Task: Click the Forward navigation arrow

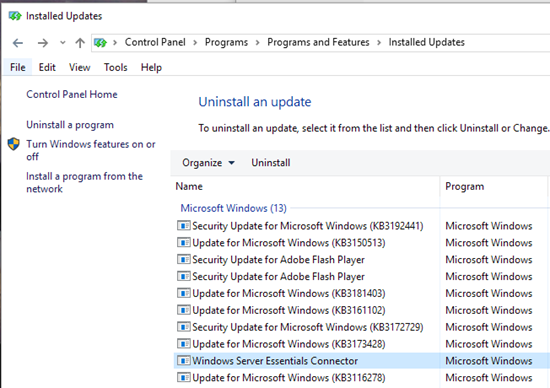Action: (43, 43)
